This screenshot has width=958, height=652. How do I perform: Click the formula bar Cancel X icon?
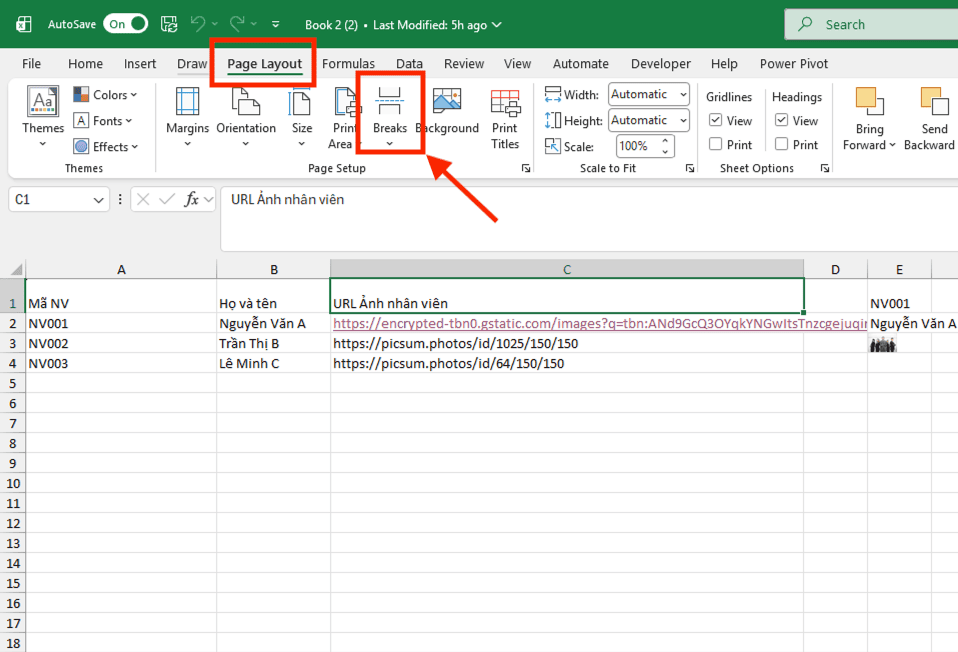[x=143, y=199]
